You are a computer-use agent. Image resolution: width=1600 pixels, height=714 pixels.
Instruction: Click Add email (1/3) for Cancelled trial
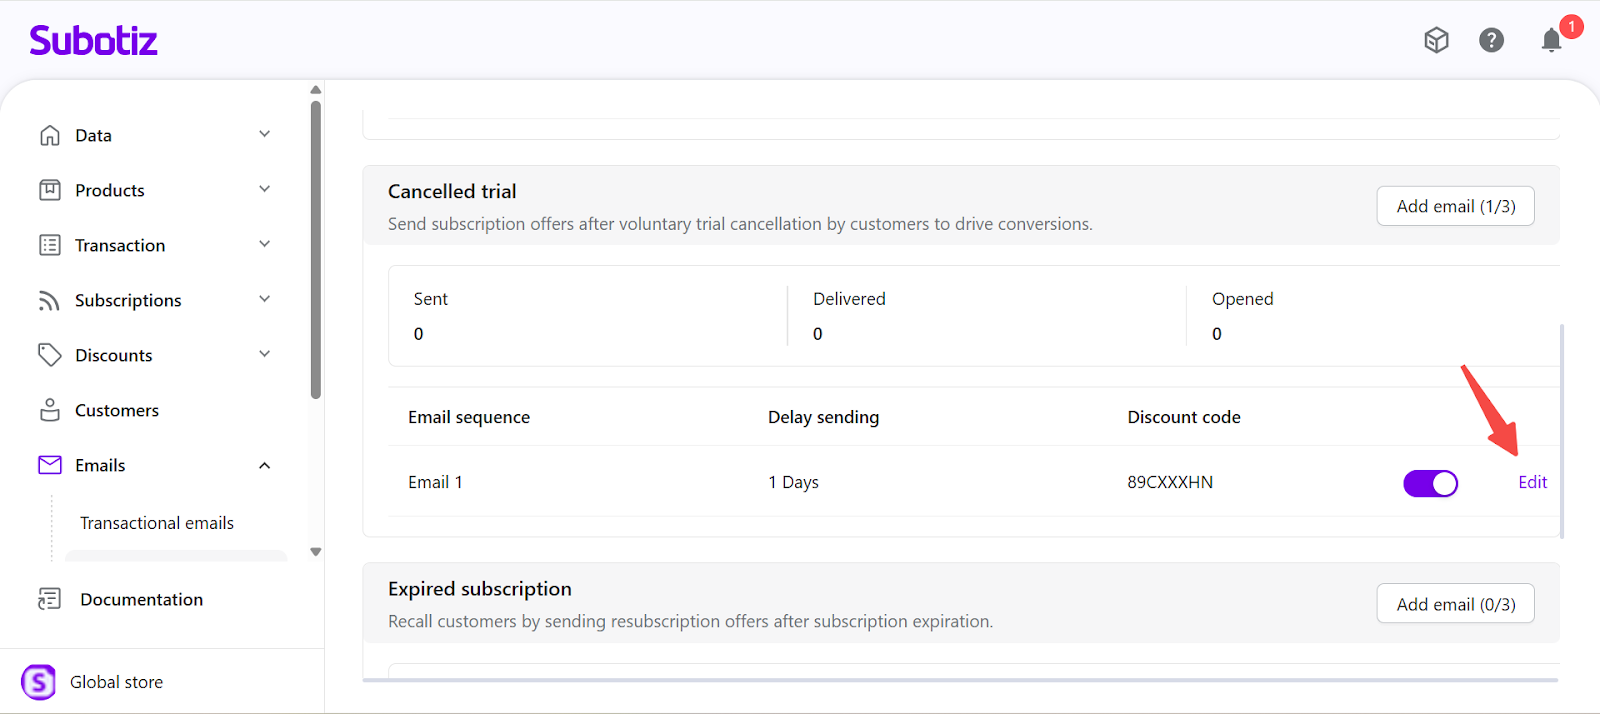tap(1455, 206)
